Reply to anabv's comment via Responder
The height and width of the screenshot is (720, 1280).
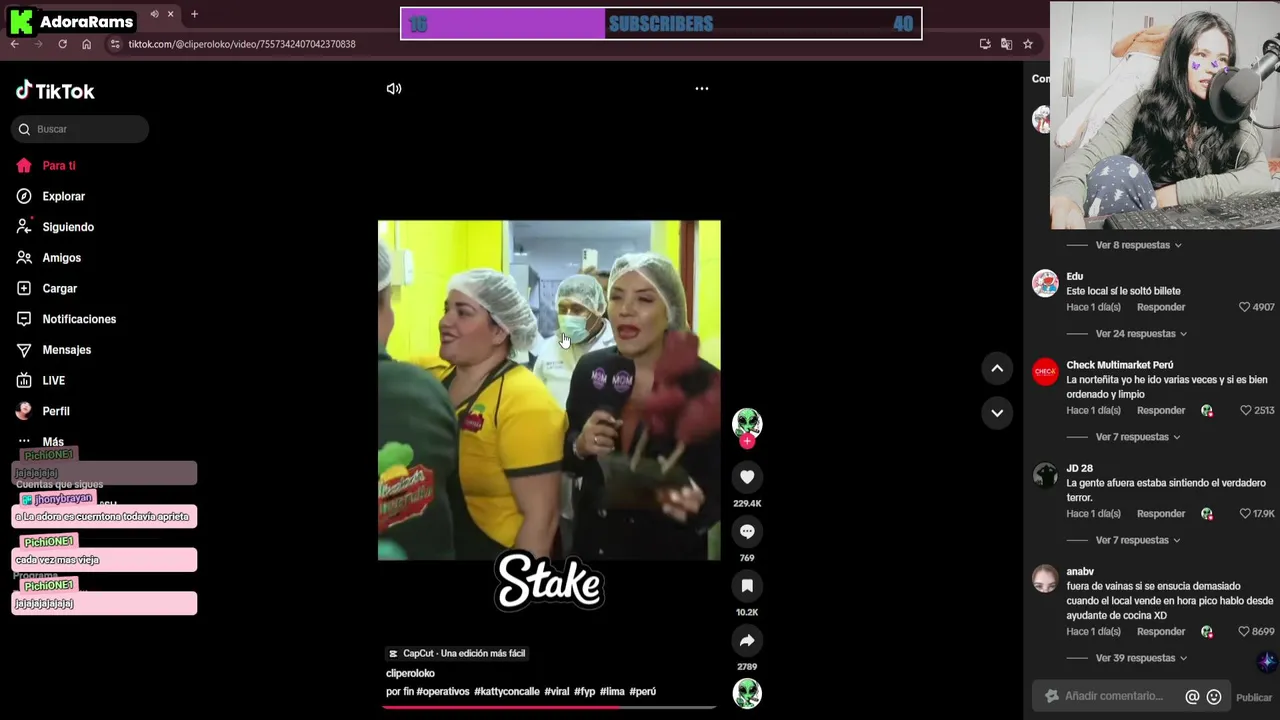point(1161,632)
